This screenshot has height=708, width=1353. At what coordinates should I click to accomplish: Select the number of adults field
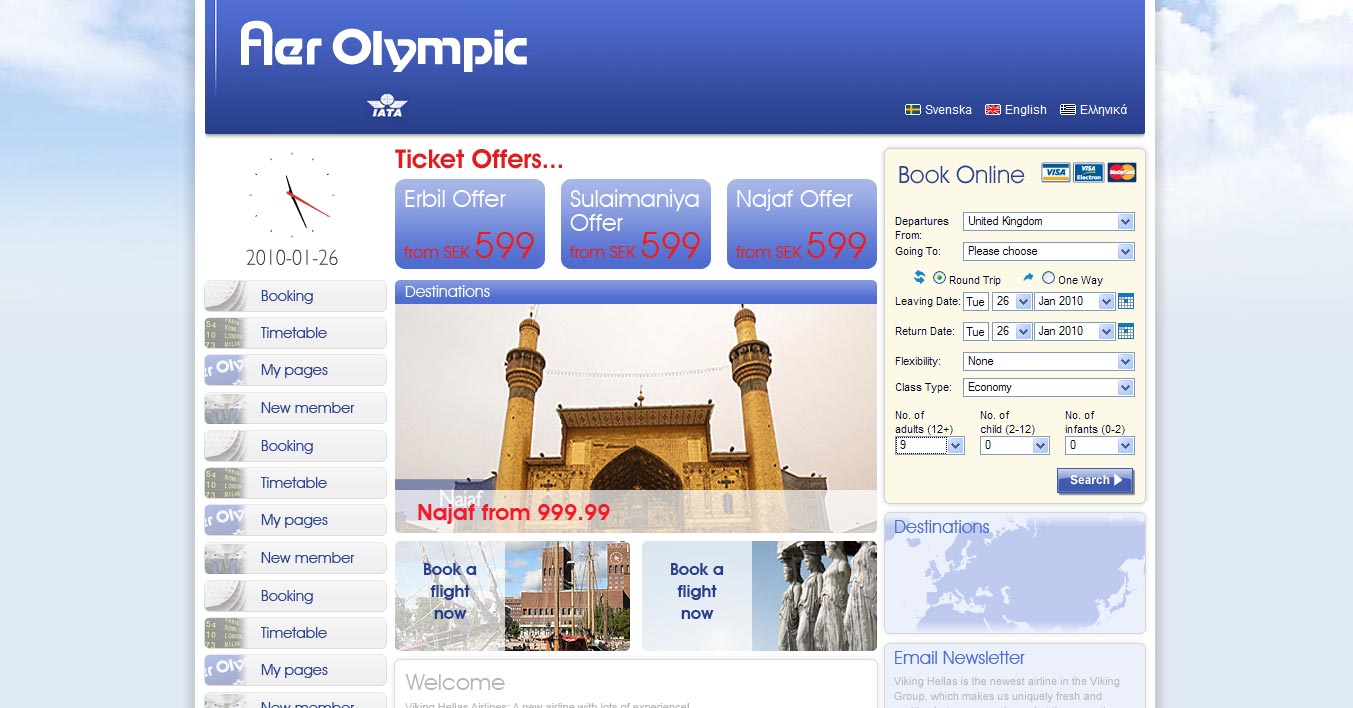(929, 446)
